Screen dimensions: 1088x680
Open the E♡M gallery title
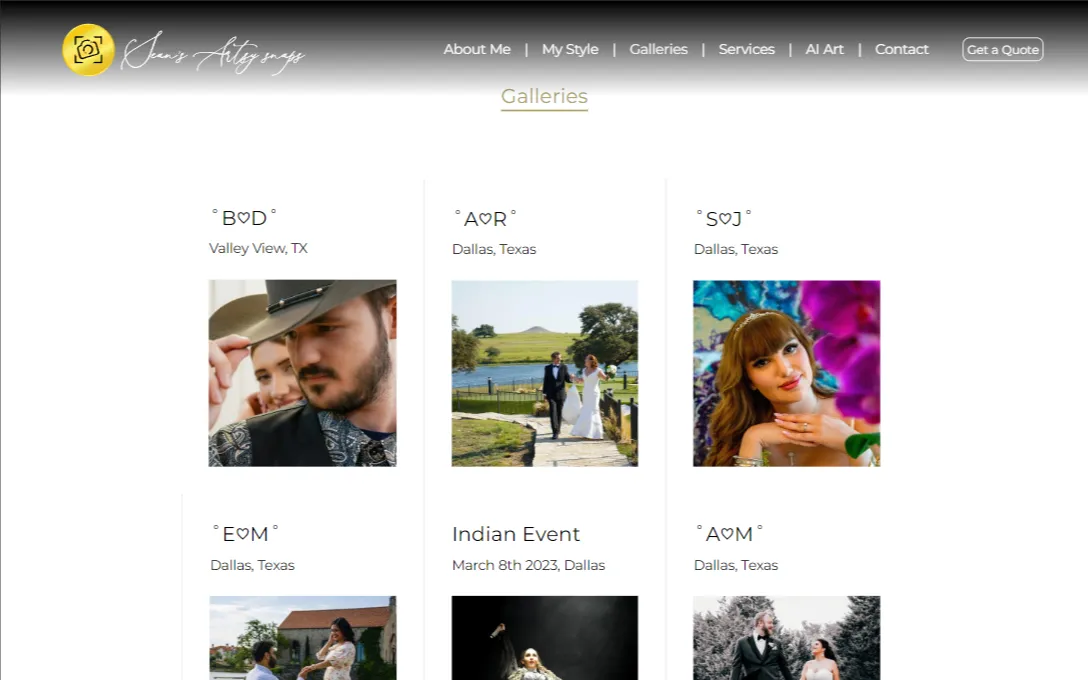coord(245,534)
